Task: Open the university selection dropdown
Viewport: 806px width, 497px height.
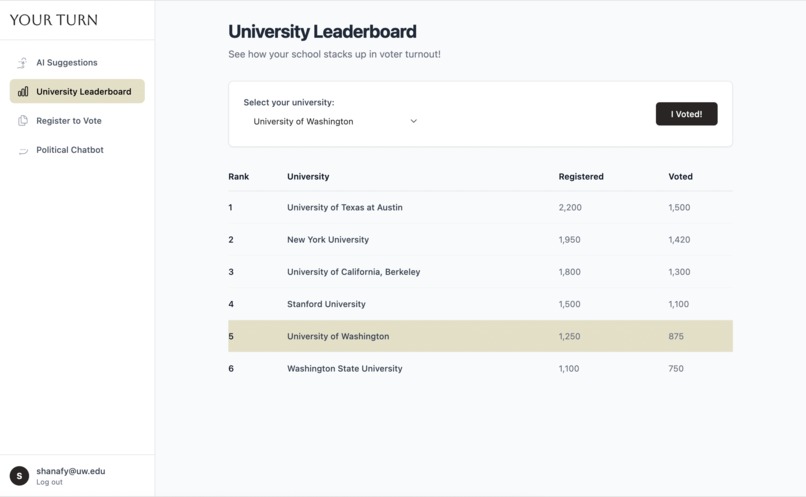Action: coord(334,121)
